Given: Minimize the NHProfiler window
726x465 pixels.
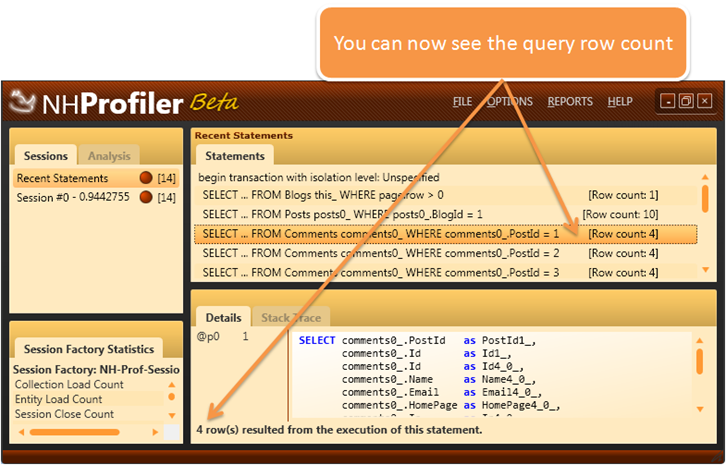Looking at the screenshot, I should click(667, 101).
